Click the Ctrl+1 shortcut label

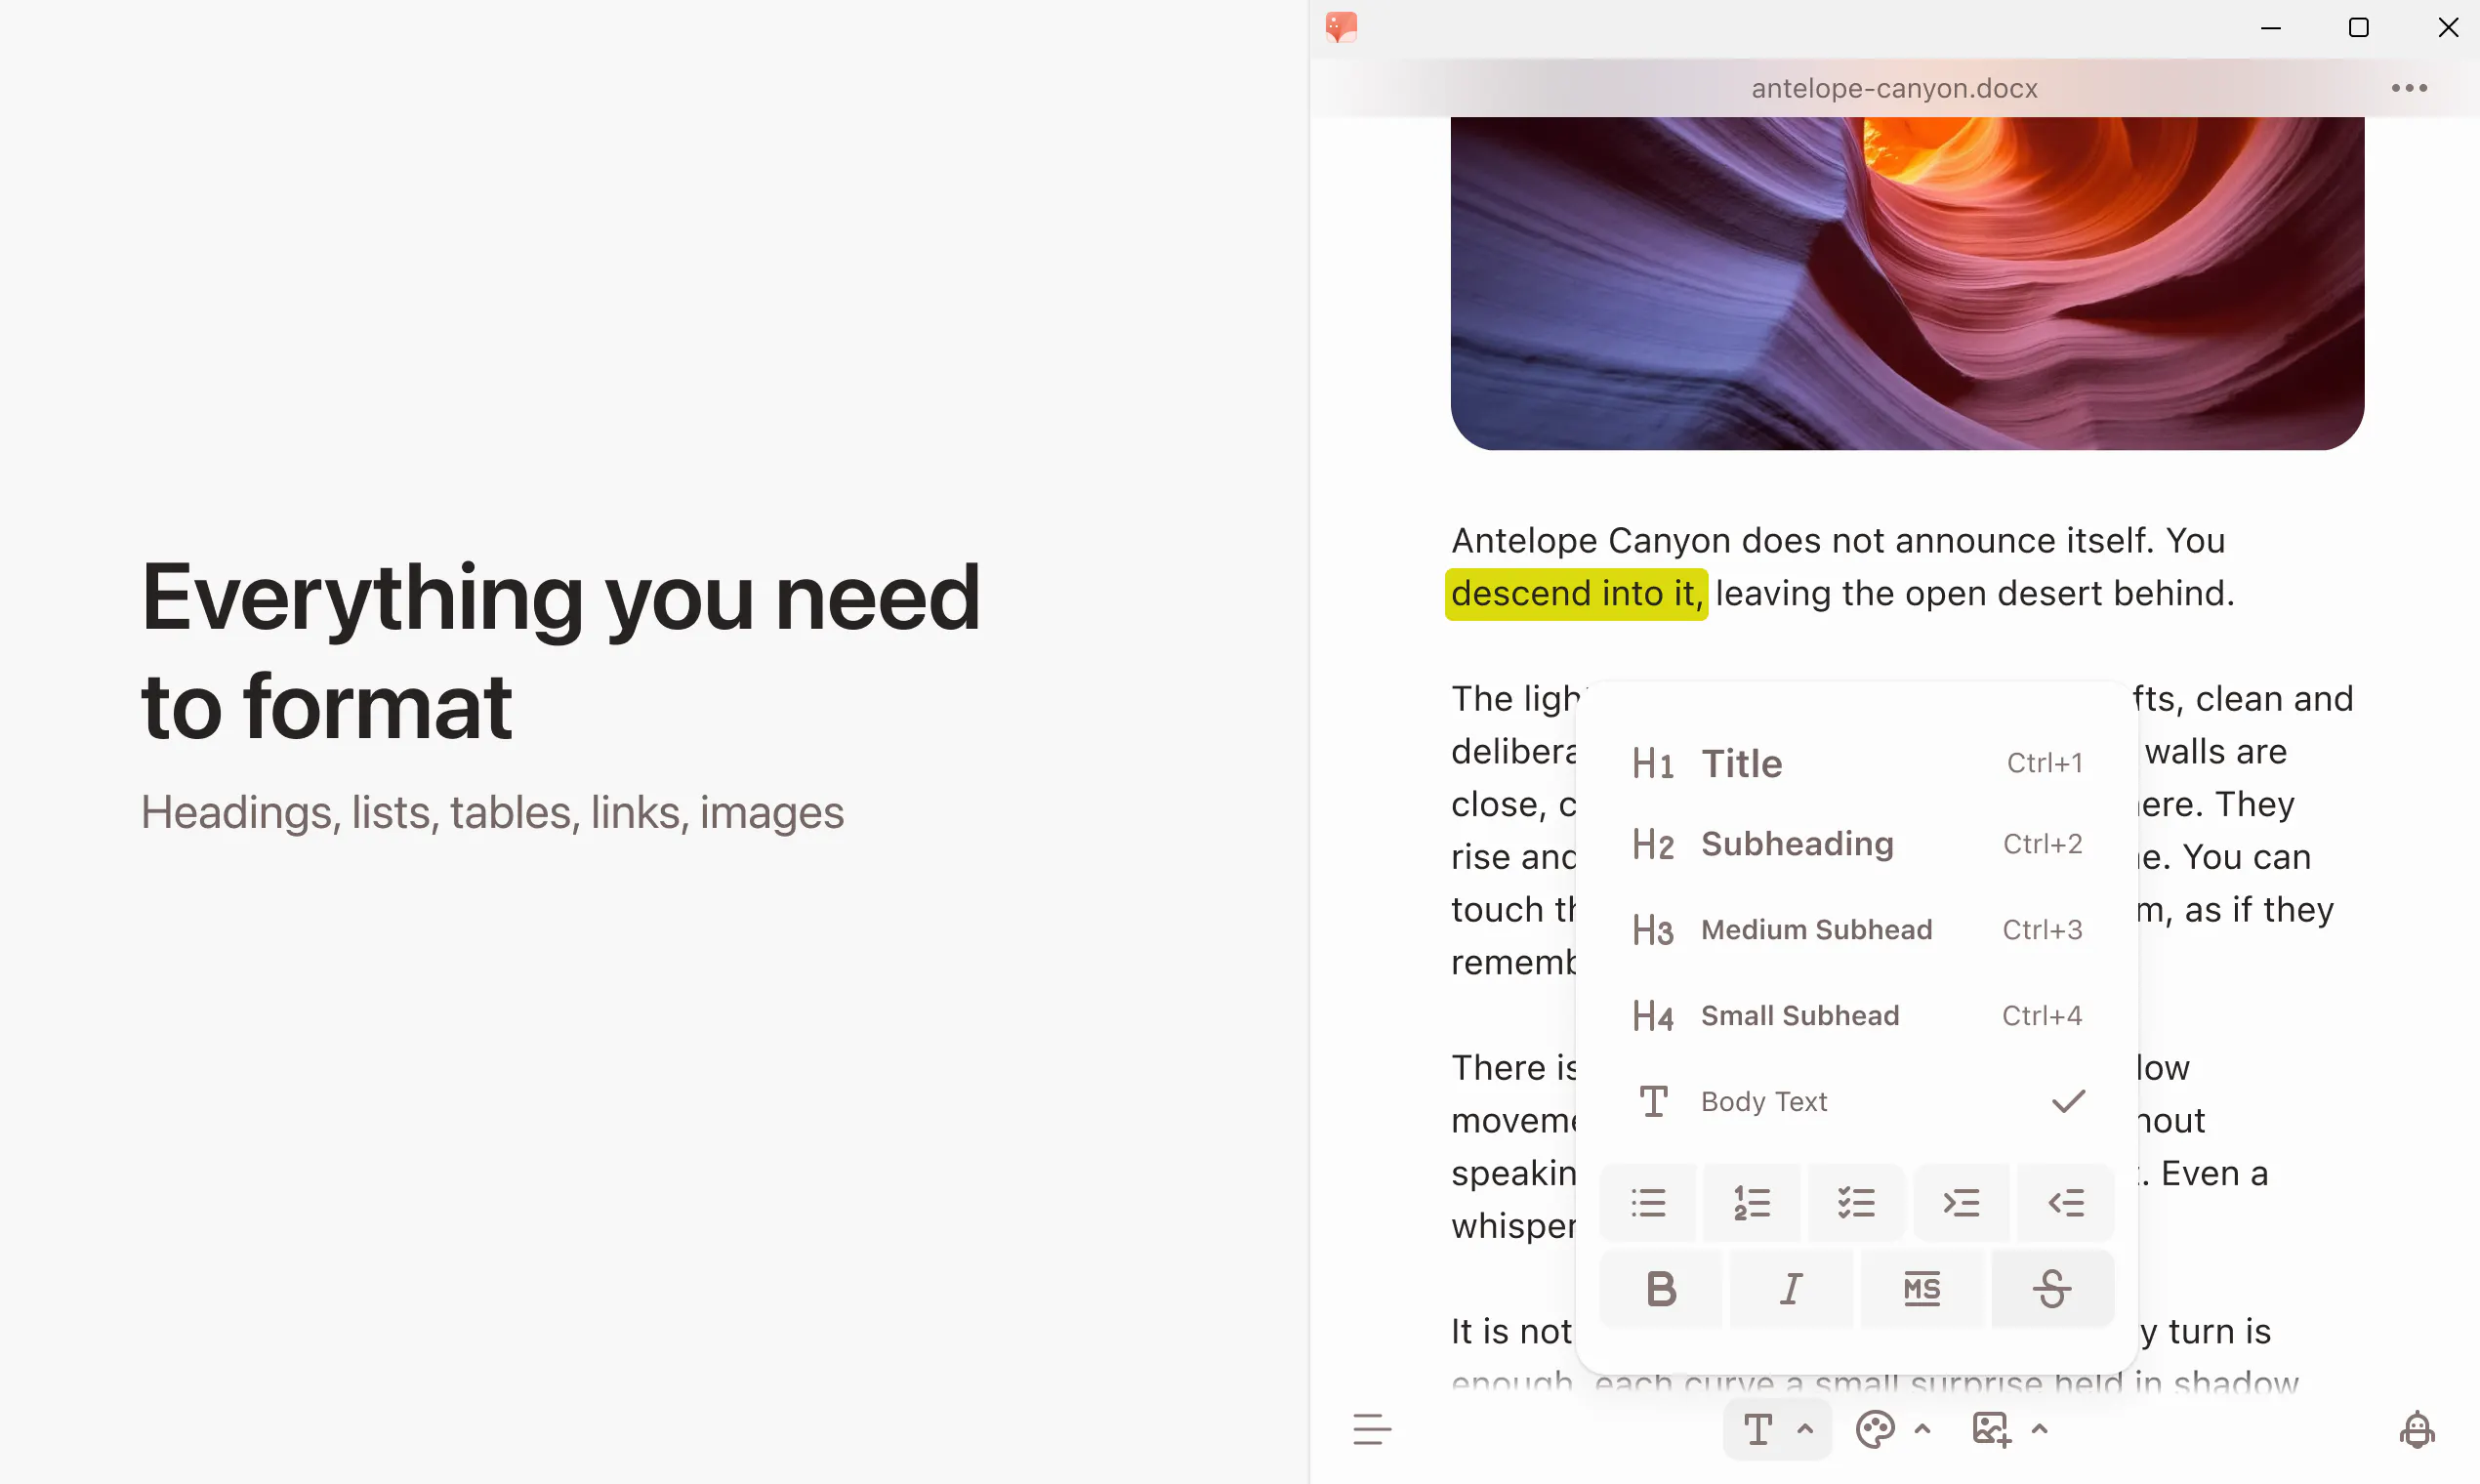[x=2044, y=763]
